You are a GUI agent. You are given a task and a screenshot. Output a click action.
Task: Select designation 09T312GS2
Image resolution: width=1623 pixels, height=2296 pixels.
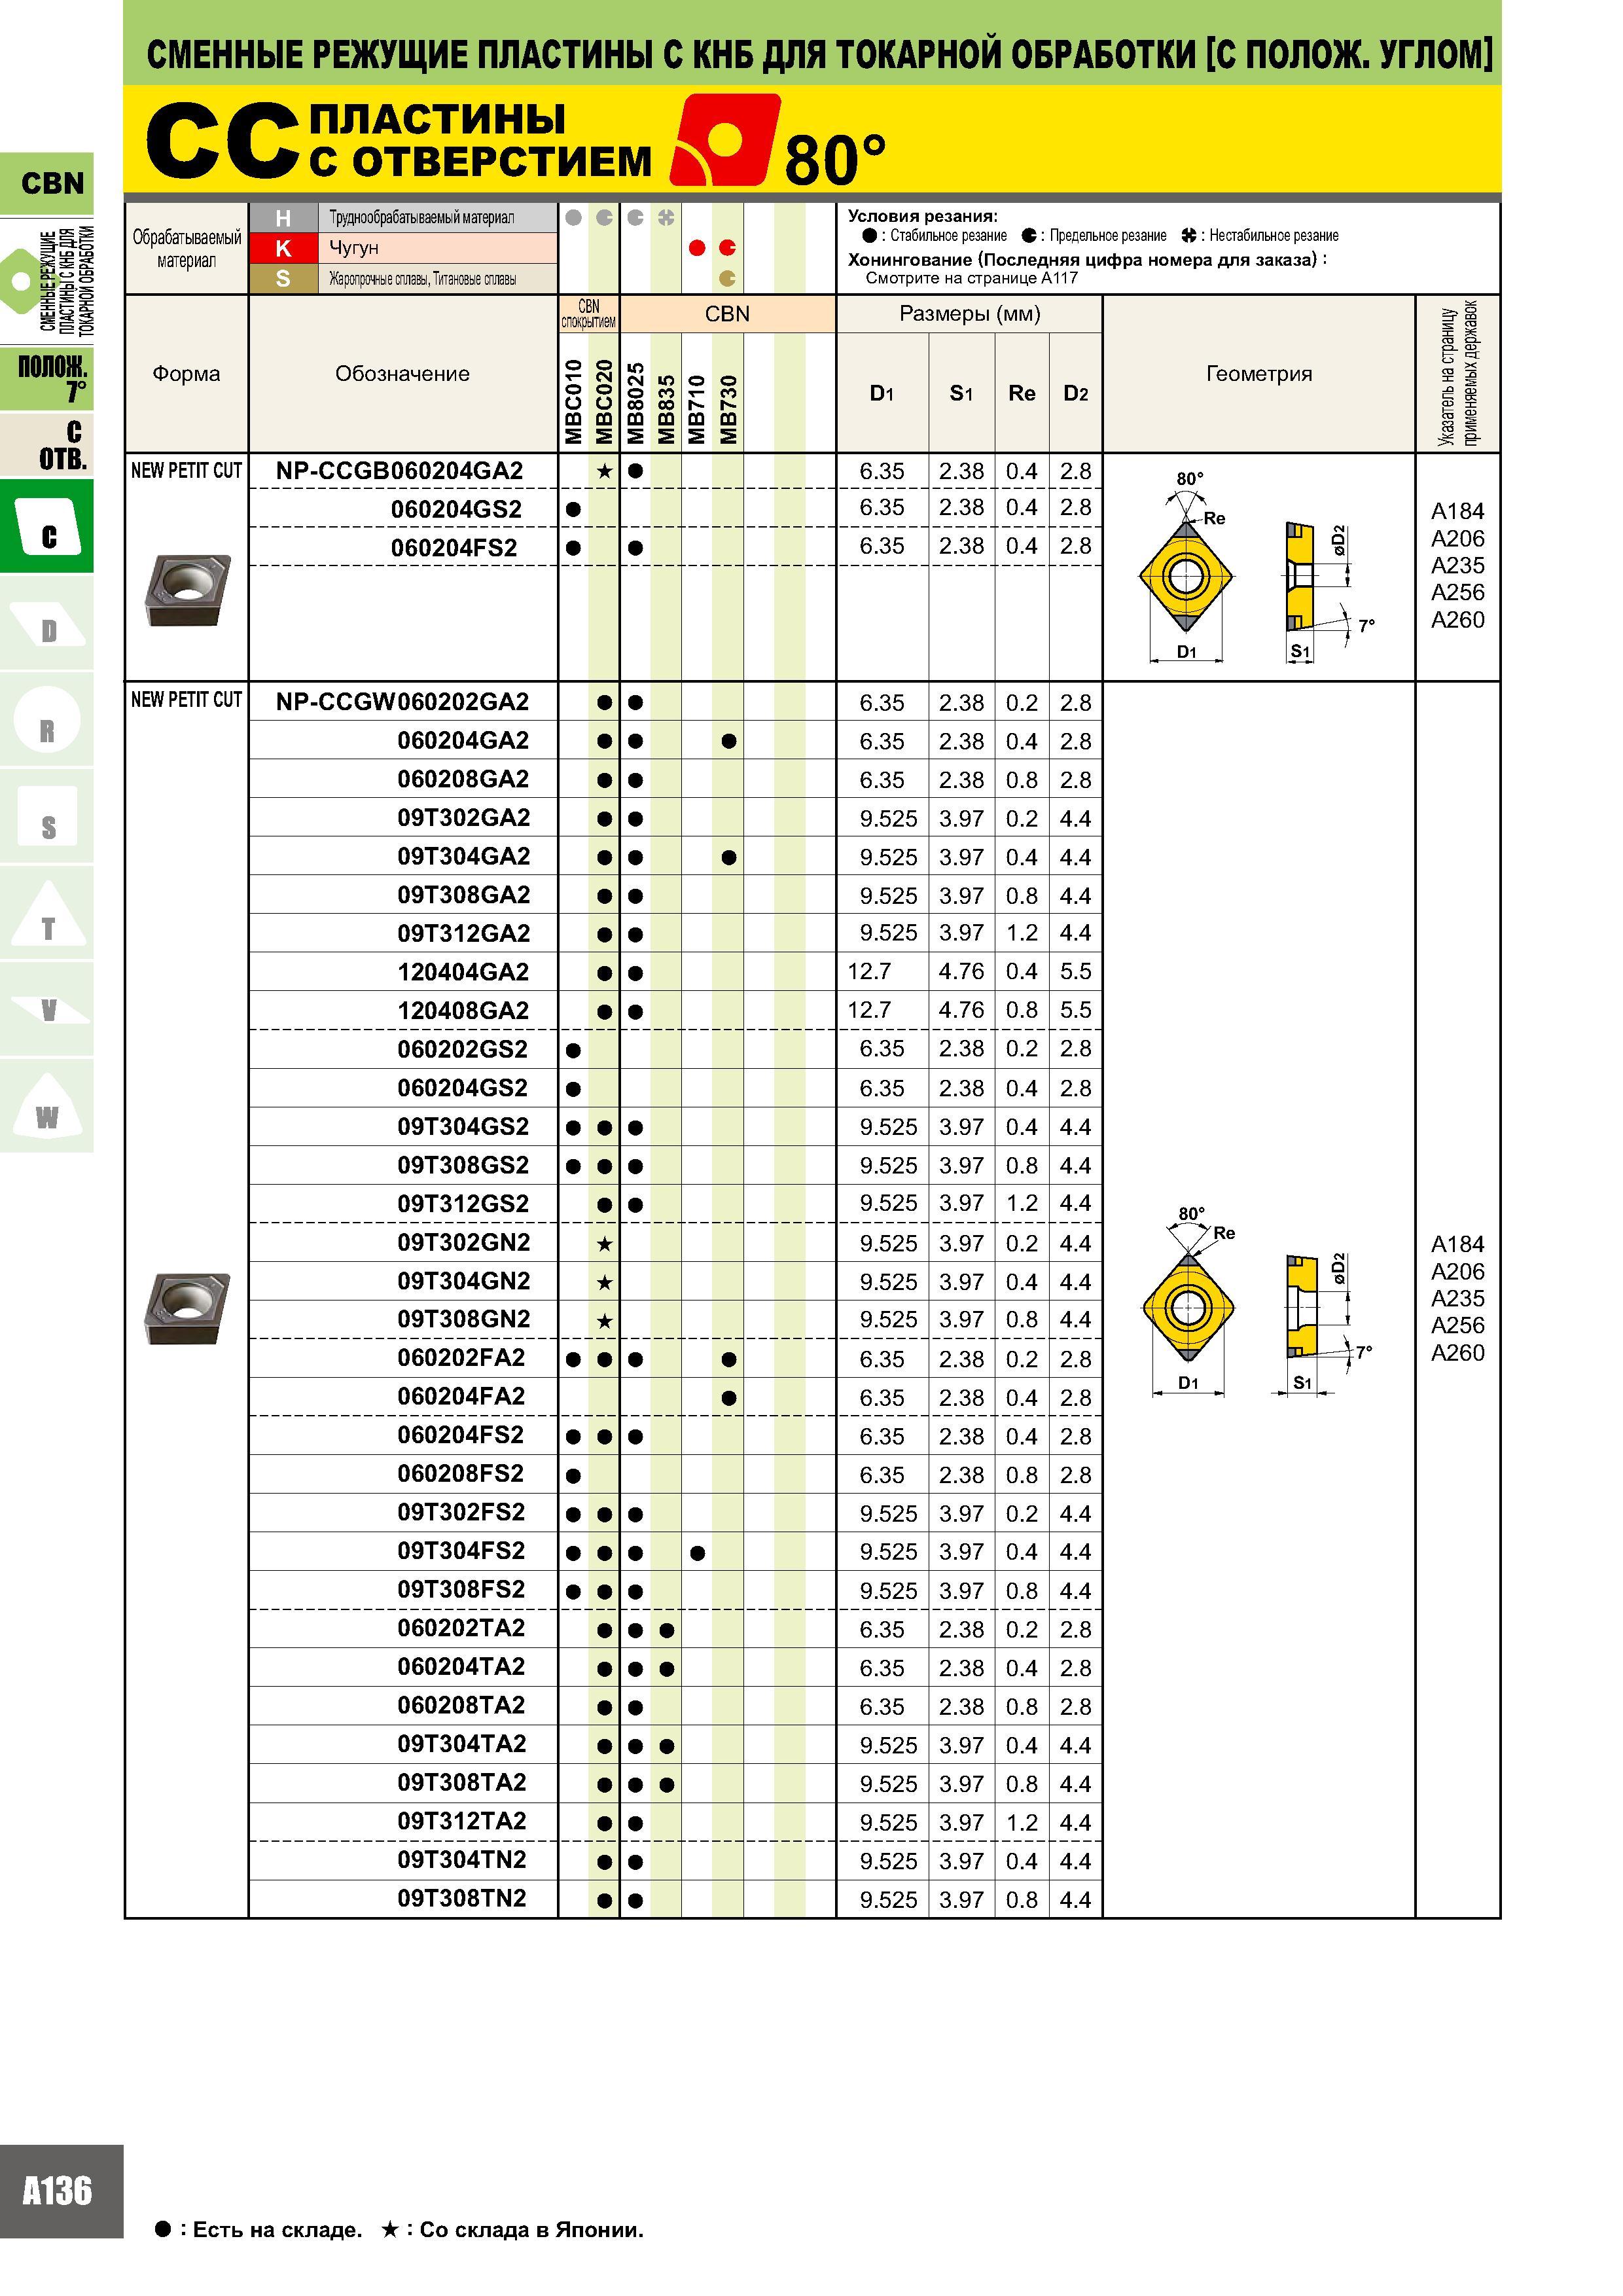(x=463, y=1204)
